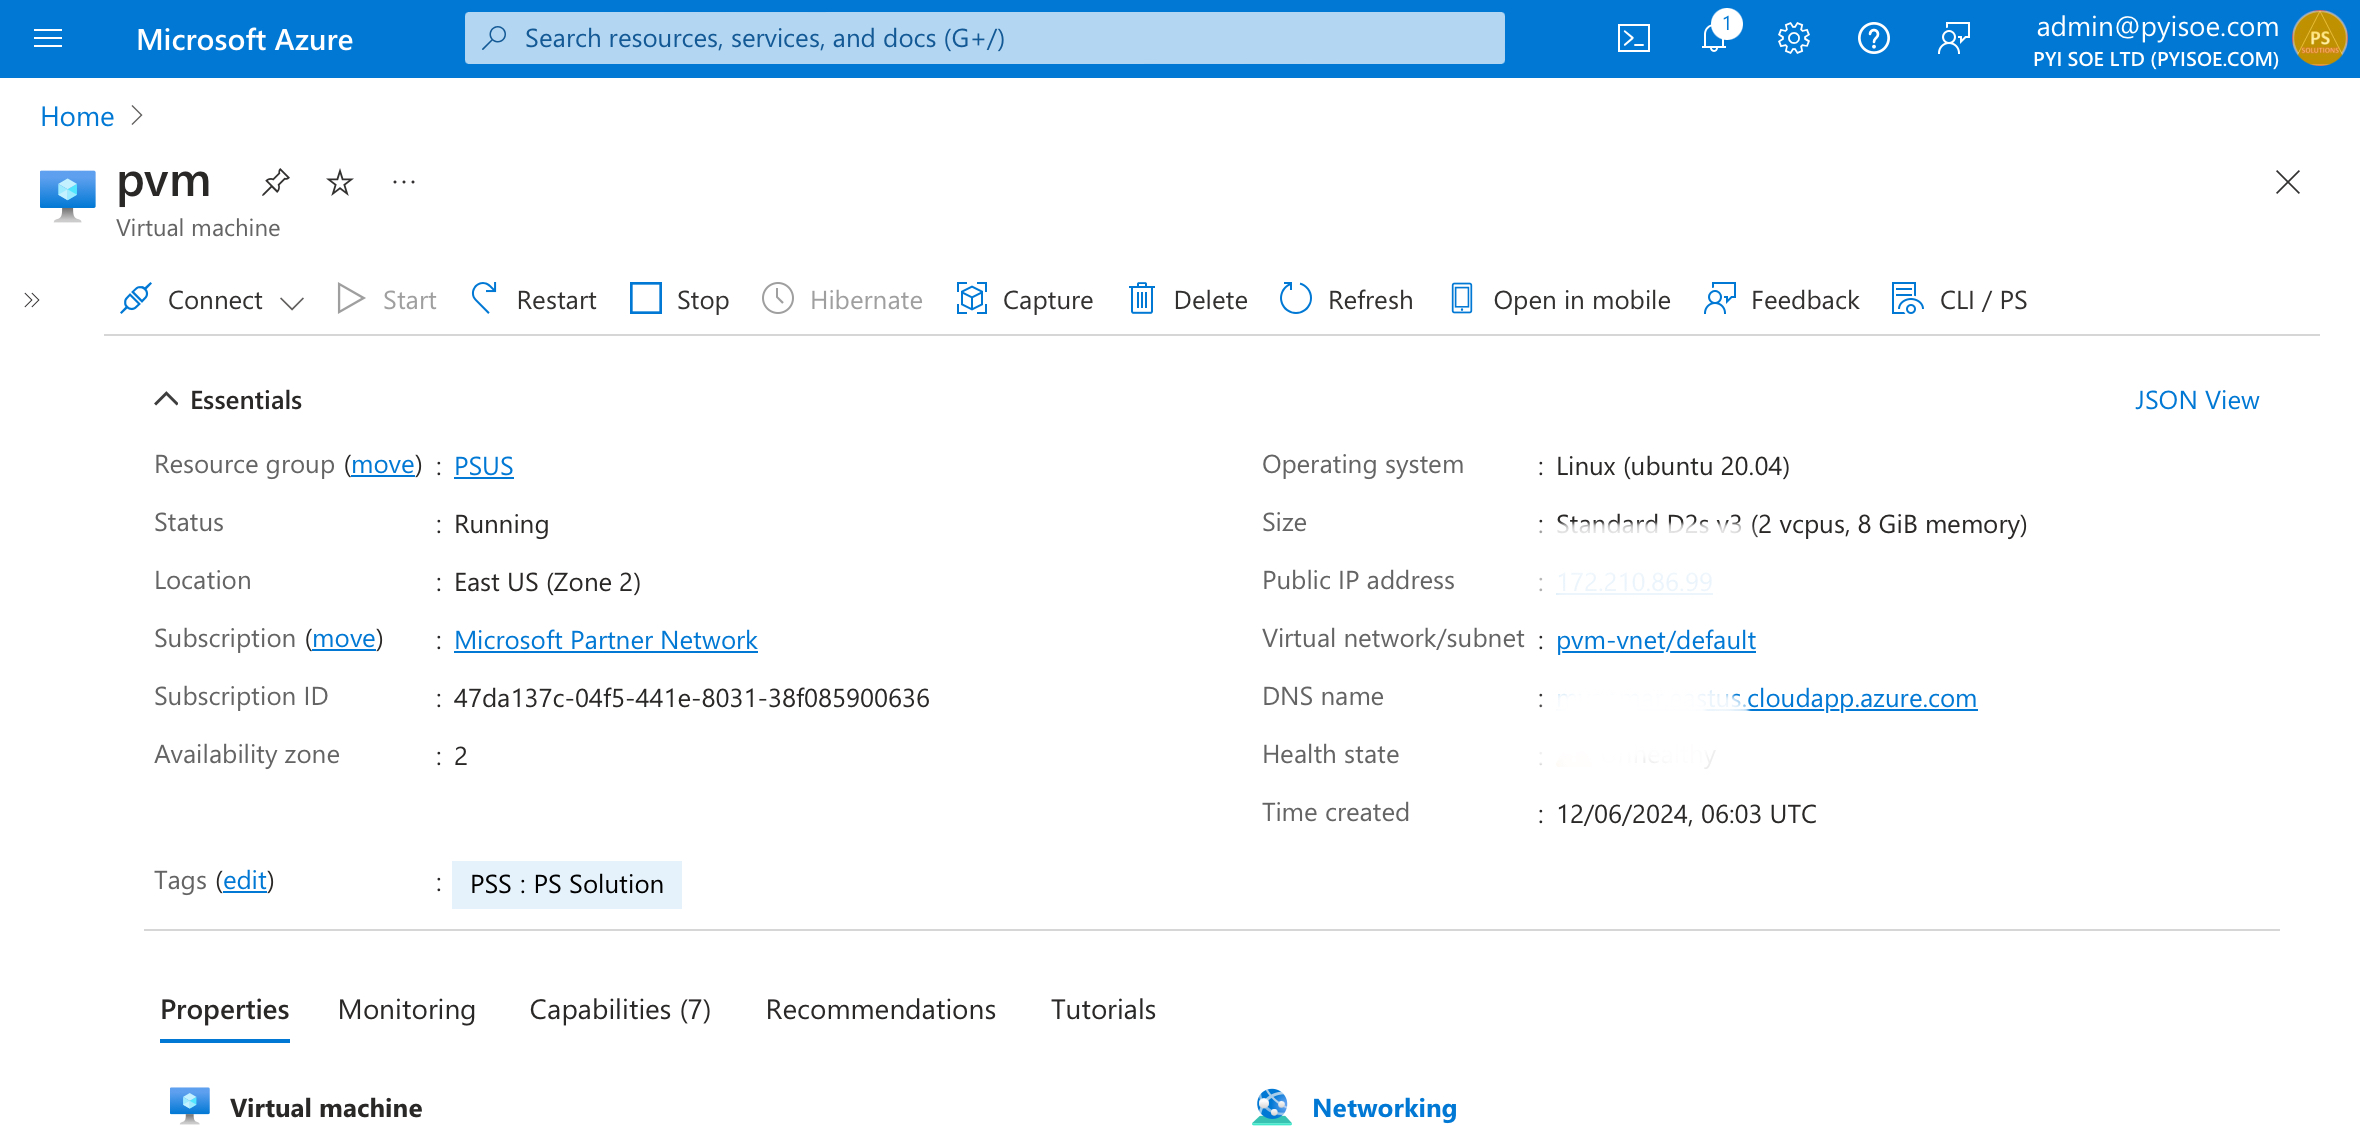Viewport: 2360px width, 1133px height.
Task: Open the PSUS resource group
Action: 484,466
